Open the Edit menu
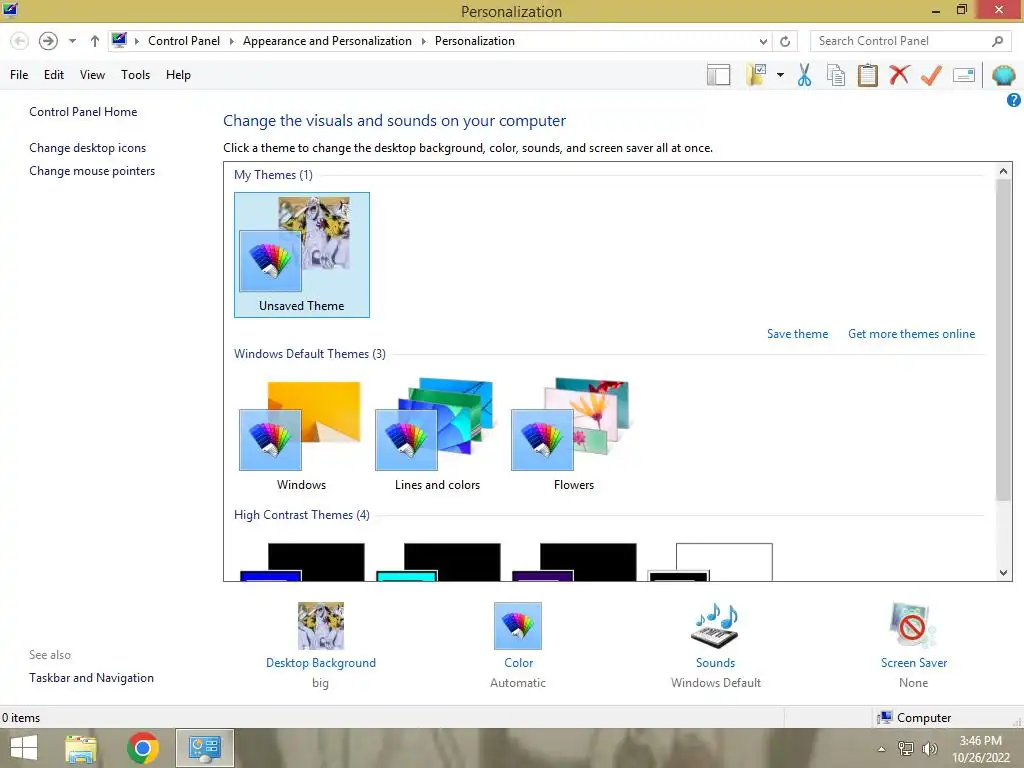This screenshot has height=768, width=1024. coord(54,75)
